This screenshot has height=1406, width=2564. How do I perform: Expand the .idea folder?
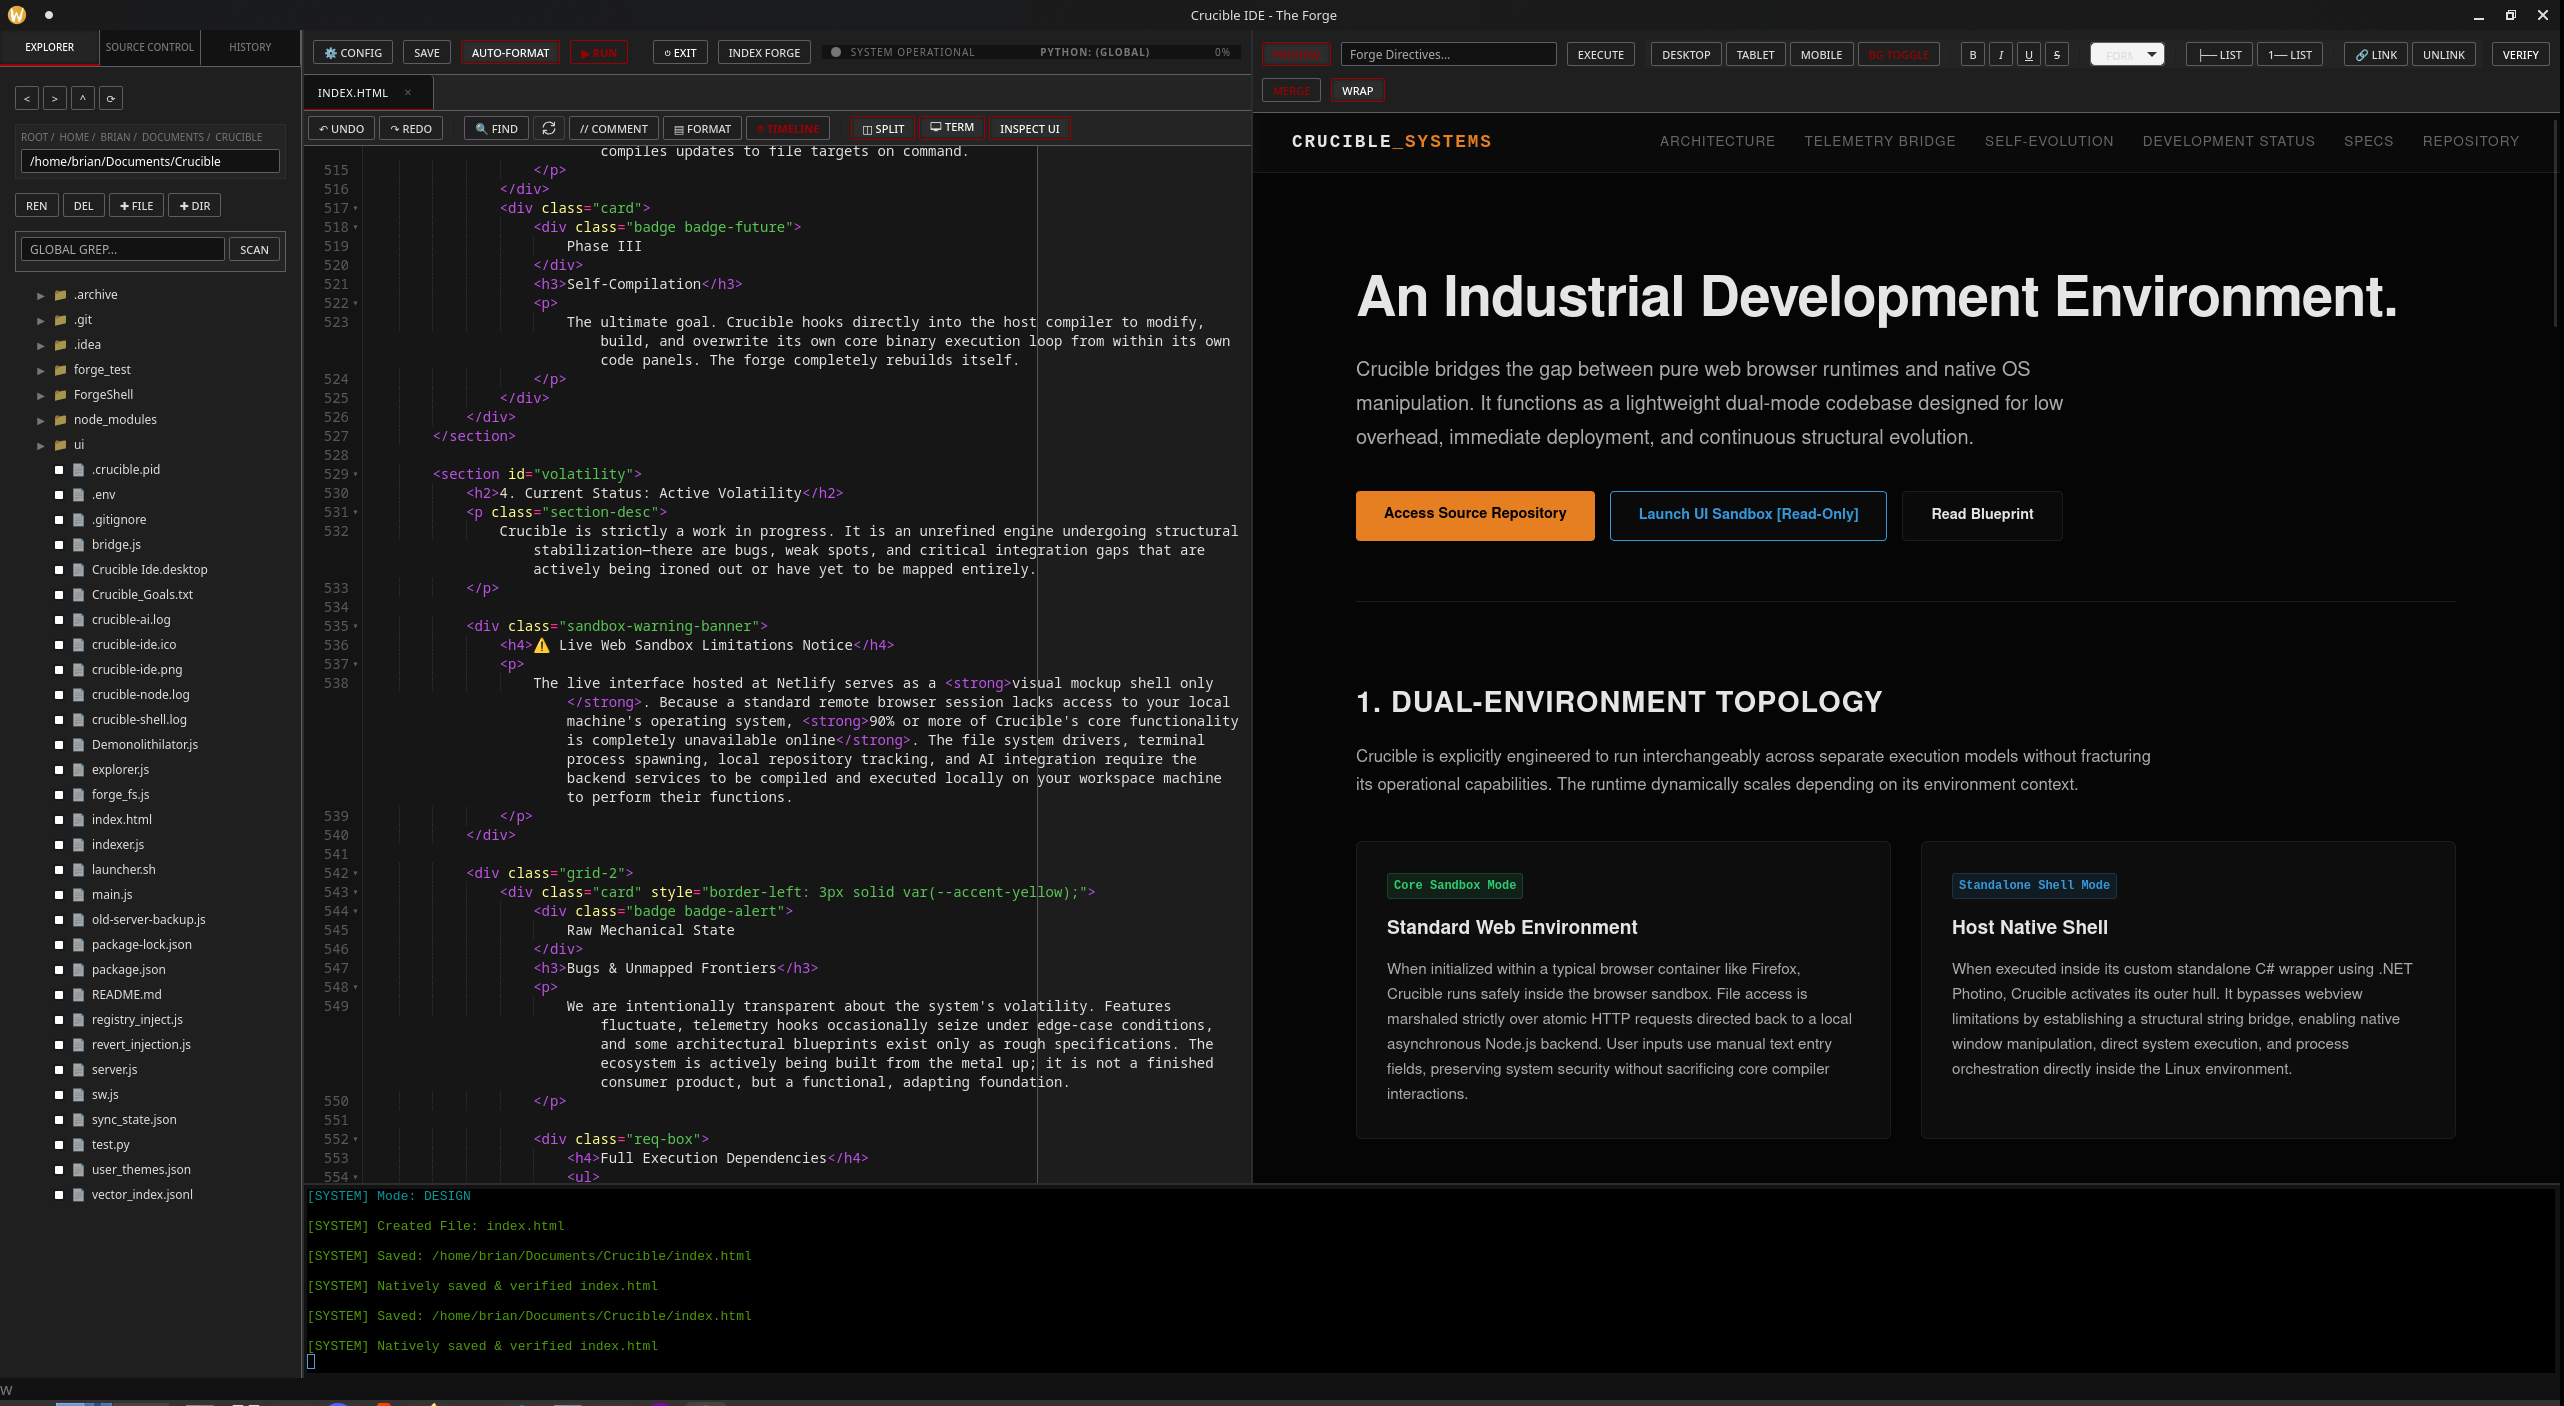coord(41,345)
